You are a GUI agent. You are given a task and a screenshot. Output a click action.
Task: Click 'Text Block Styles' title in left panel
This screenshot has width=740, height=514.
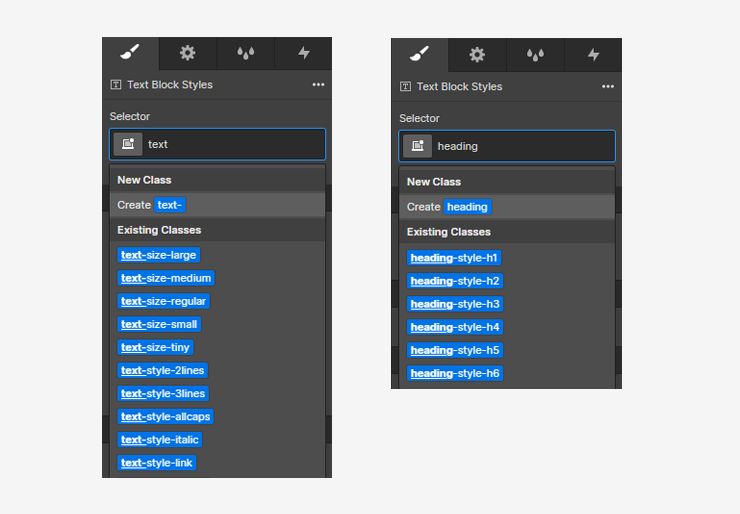(170, 84)
